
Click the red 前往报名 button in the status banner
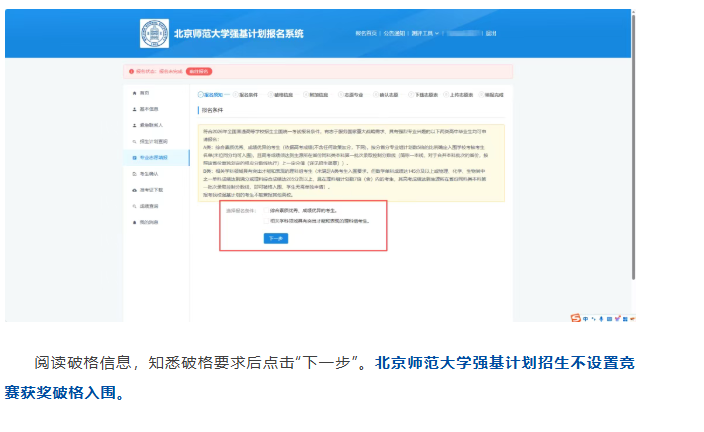(198, 72)
